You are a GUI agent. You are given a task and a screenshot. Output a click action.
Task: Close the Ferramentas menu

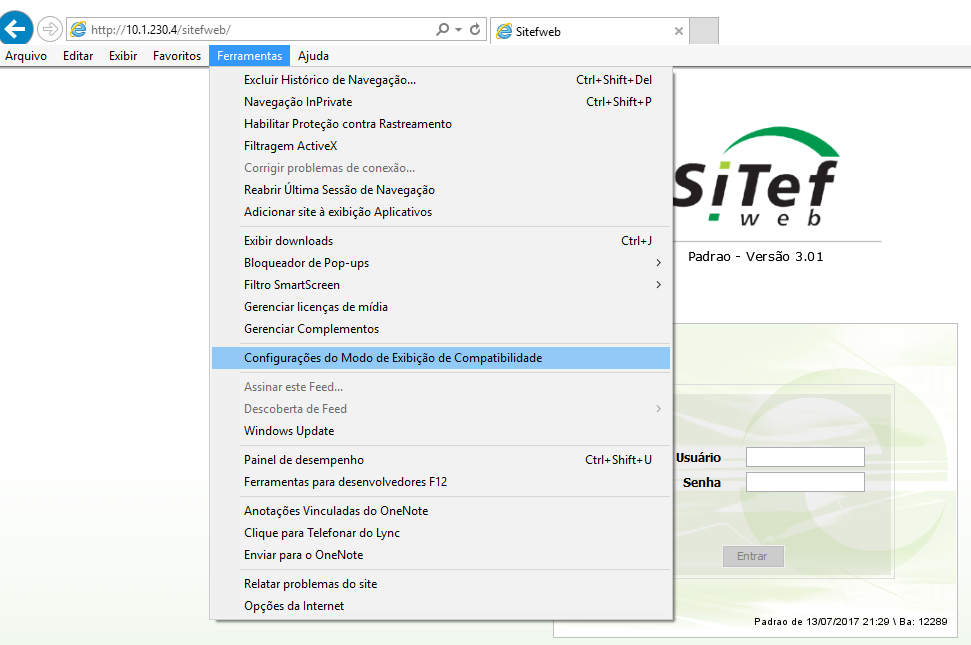point(250,56)
